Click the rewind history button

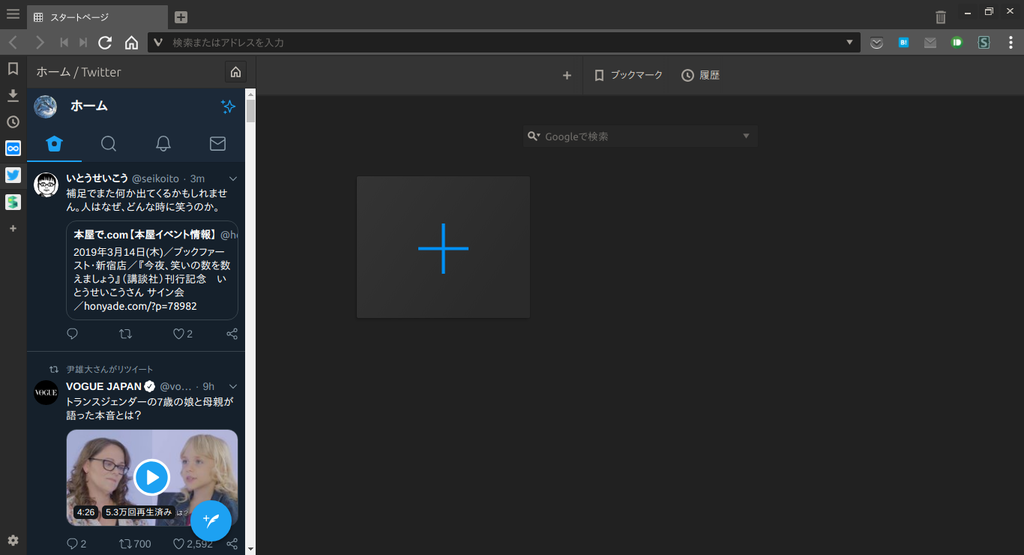[x=64, y=42]
